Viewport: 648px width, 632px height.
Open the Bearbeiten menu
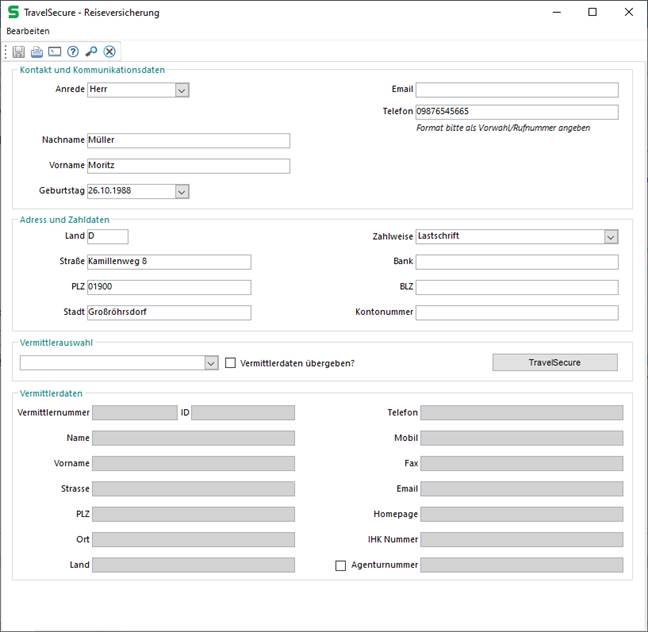point(28,31)
